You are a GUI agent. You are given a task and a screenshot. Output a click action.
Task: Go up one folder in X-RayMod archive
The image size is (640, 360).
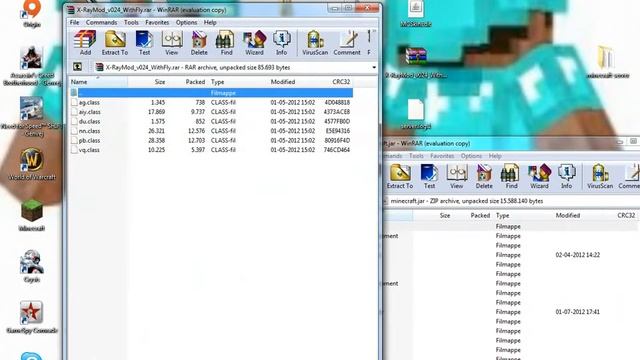(x=77, y=67)
